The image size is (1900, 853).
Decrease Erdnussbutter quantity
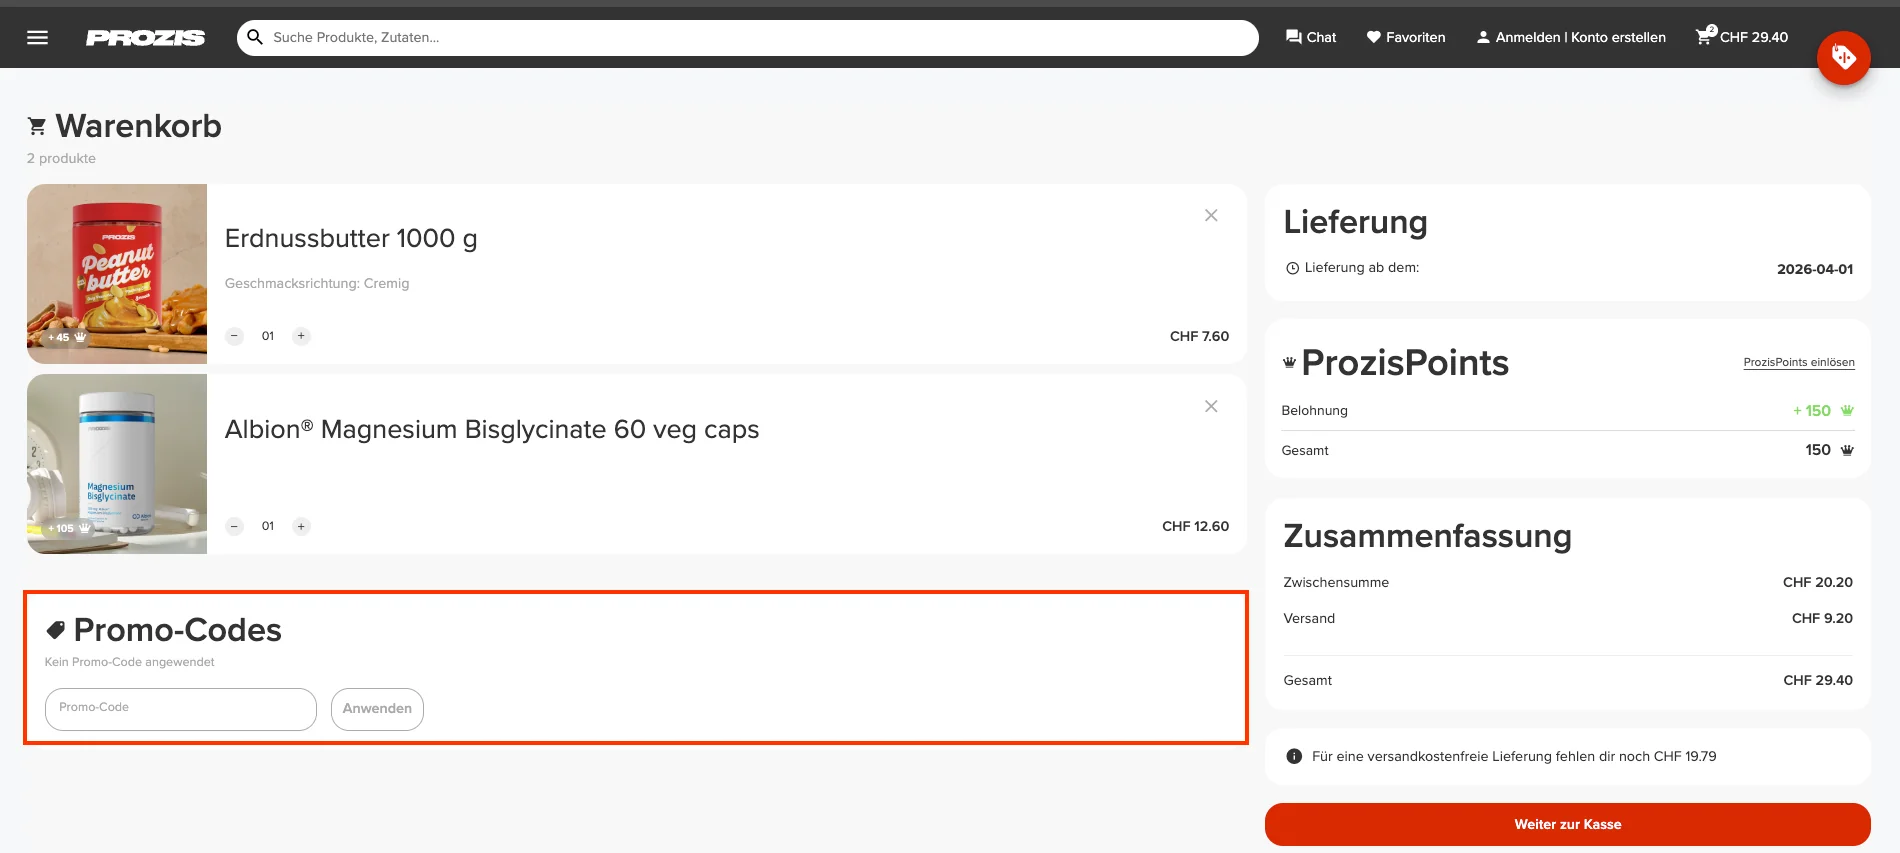click(x=234, y=336)
